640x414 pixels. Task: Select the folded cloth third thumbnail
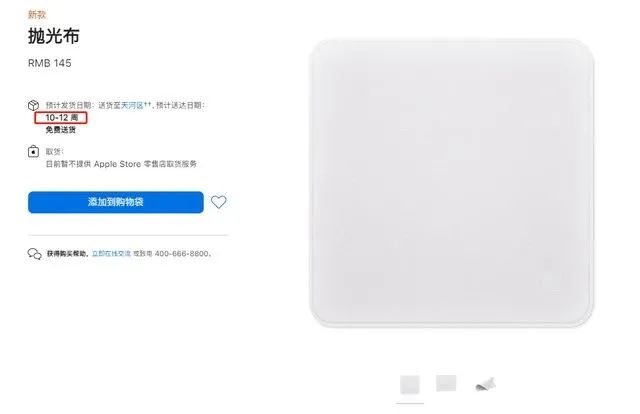485,384
